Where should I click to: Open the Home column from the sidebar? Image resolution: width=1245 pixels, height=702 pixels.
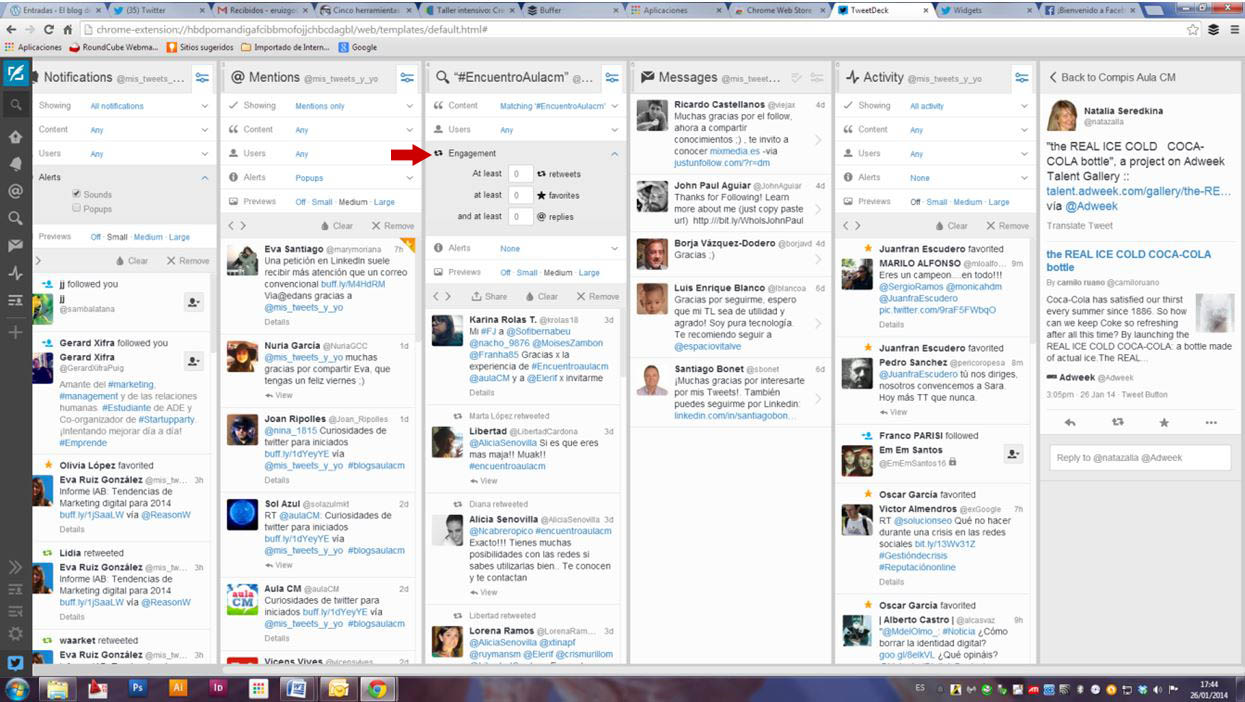pyautogui.click(x=16, y=137)
